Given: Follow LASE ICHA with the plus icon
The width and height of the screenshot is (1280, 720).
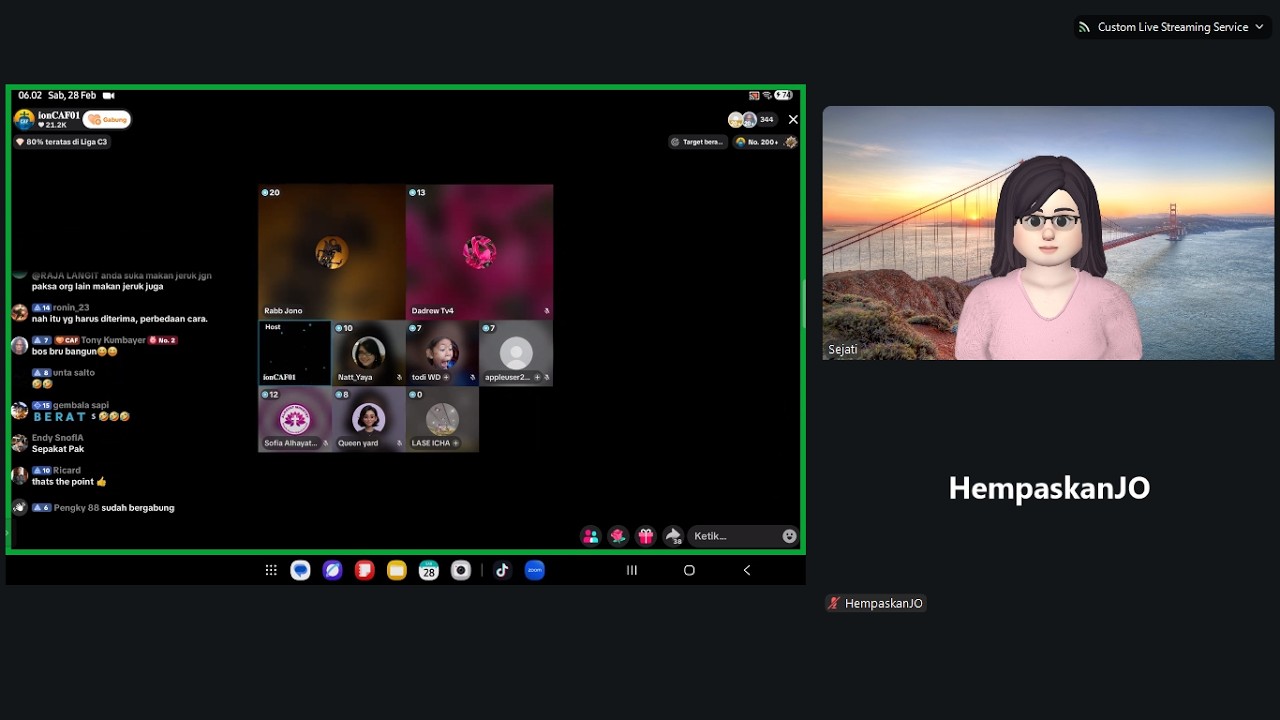Looking at the screenshot, I should point(456,443).
